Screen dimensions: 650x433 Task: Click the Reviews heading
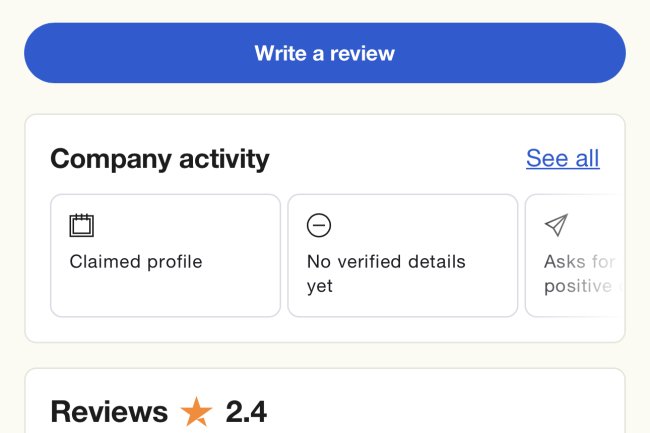click(109, 411)
